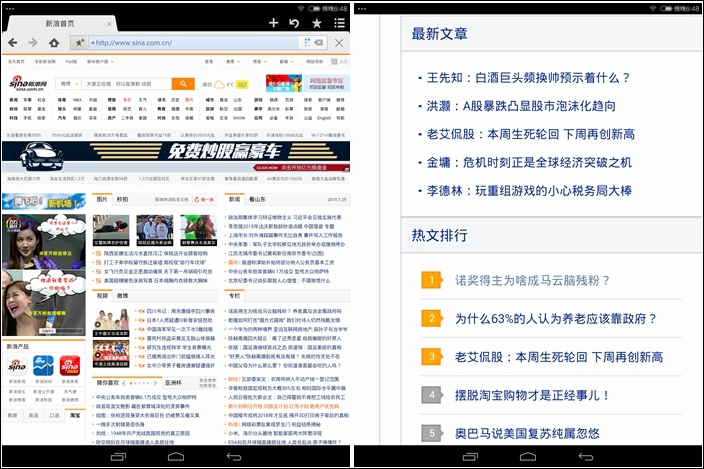Open ranked item 摆脱淘宝购物才是正经事儿！
The width and height of the screenshot is (704, 469).
tap(532, 395)
